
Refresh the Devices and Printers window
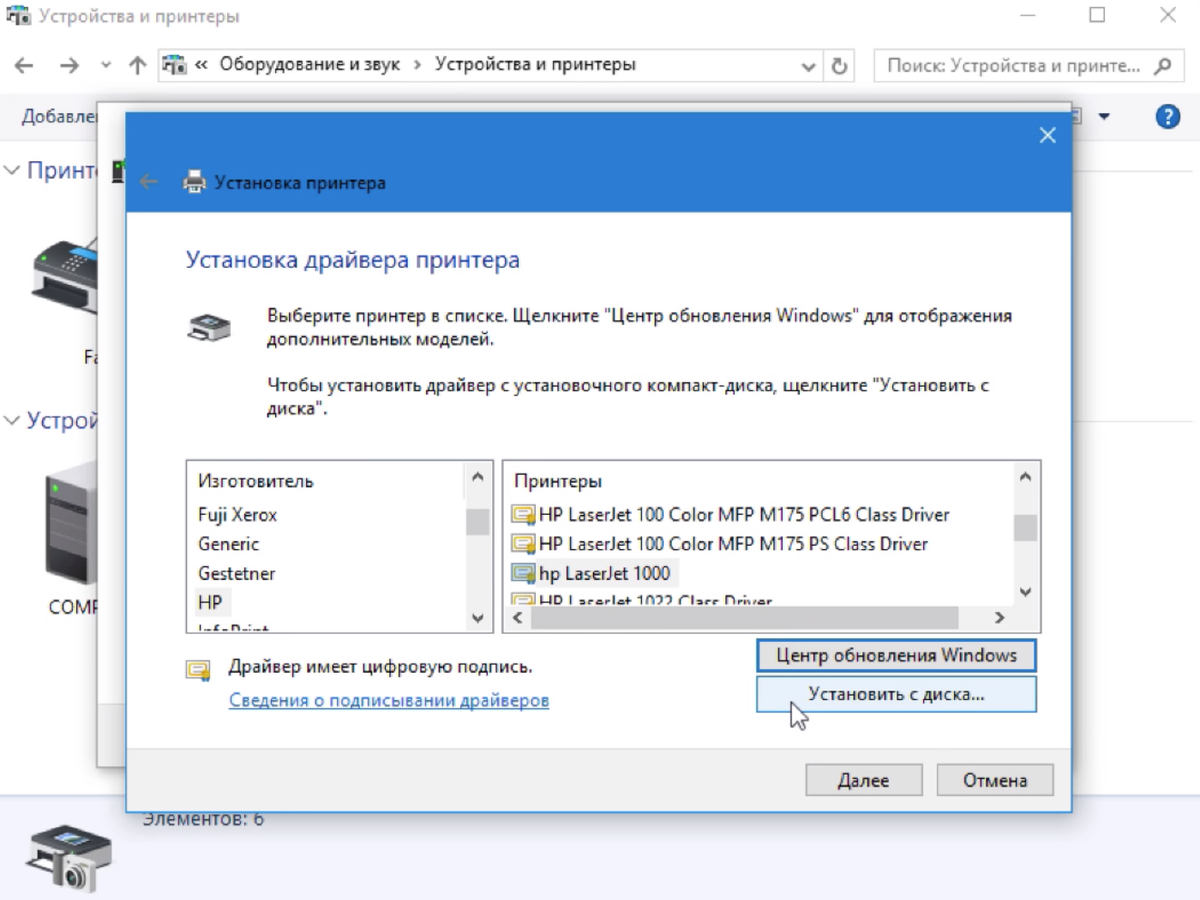tap(839, 66)
